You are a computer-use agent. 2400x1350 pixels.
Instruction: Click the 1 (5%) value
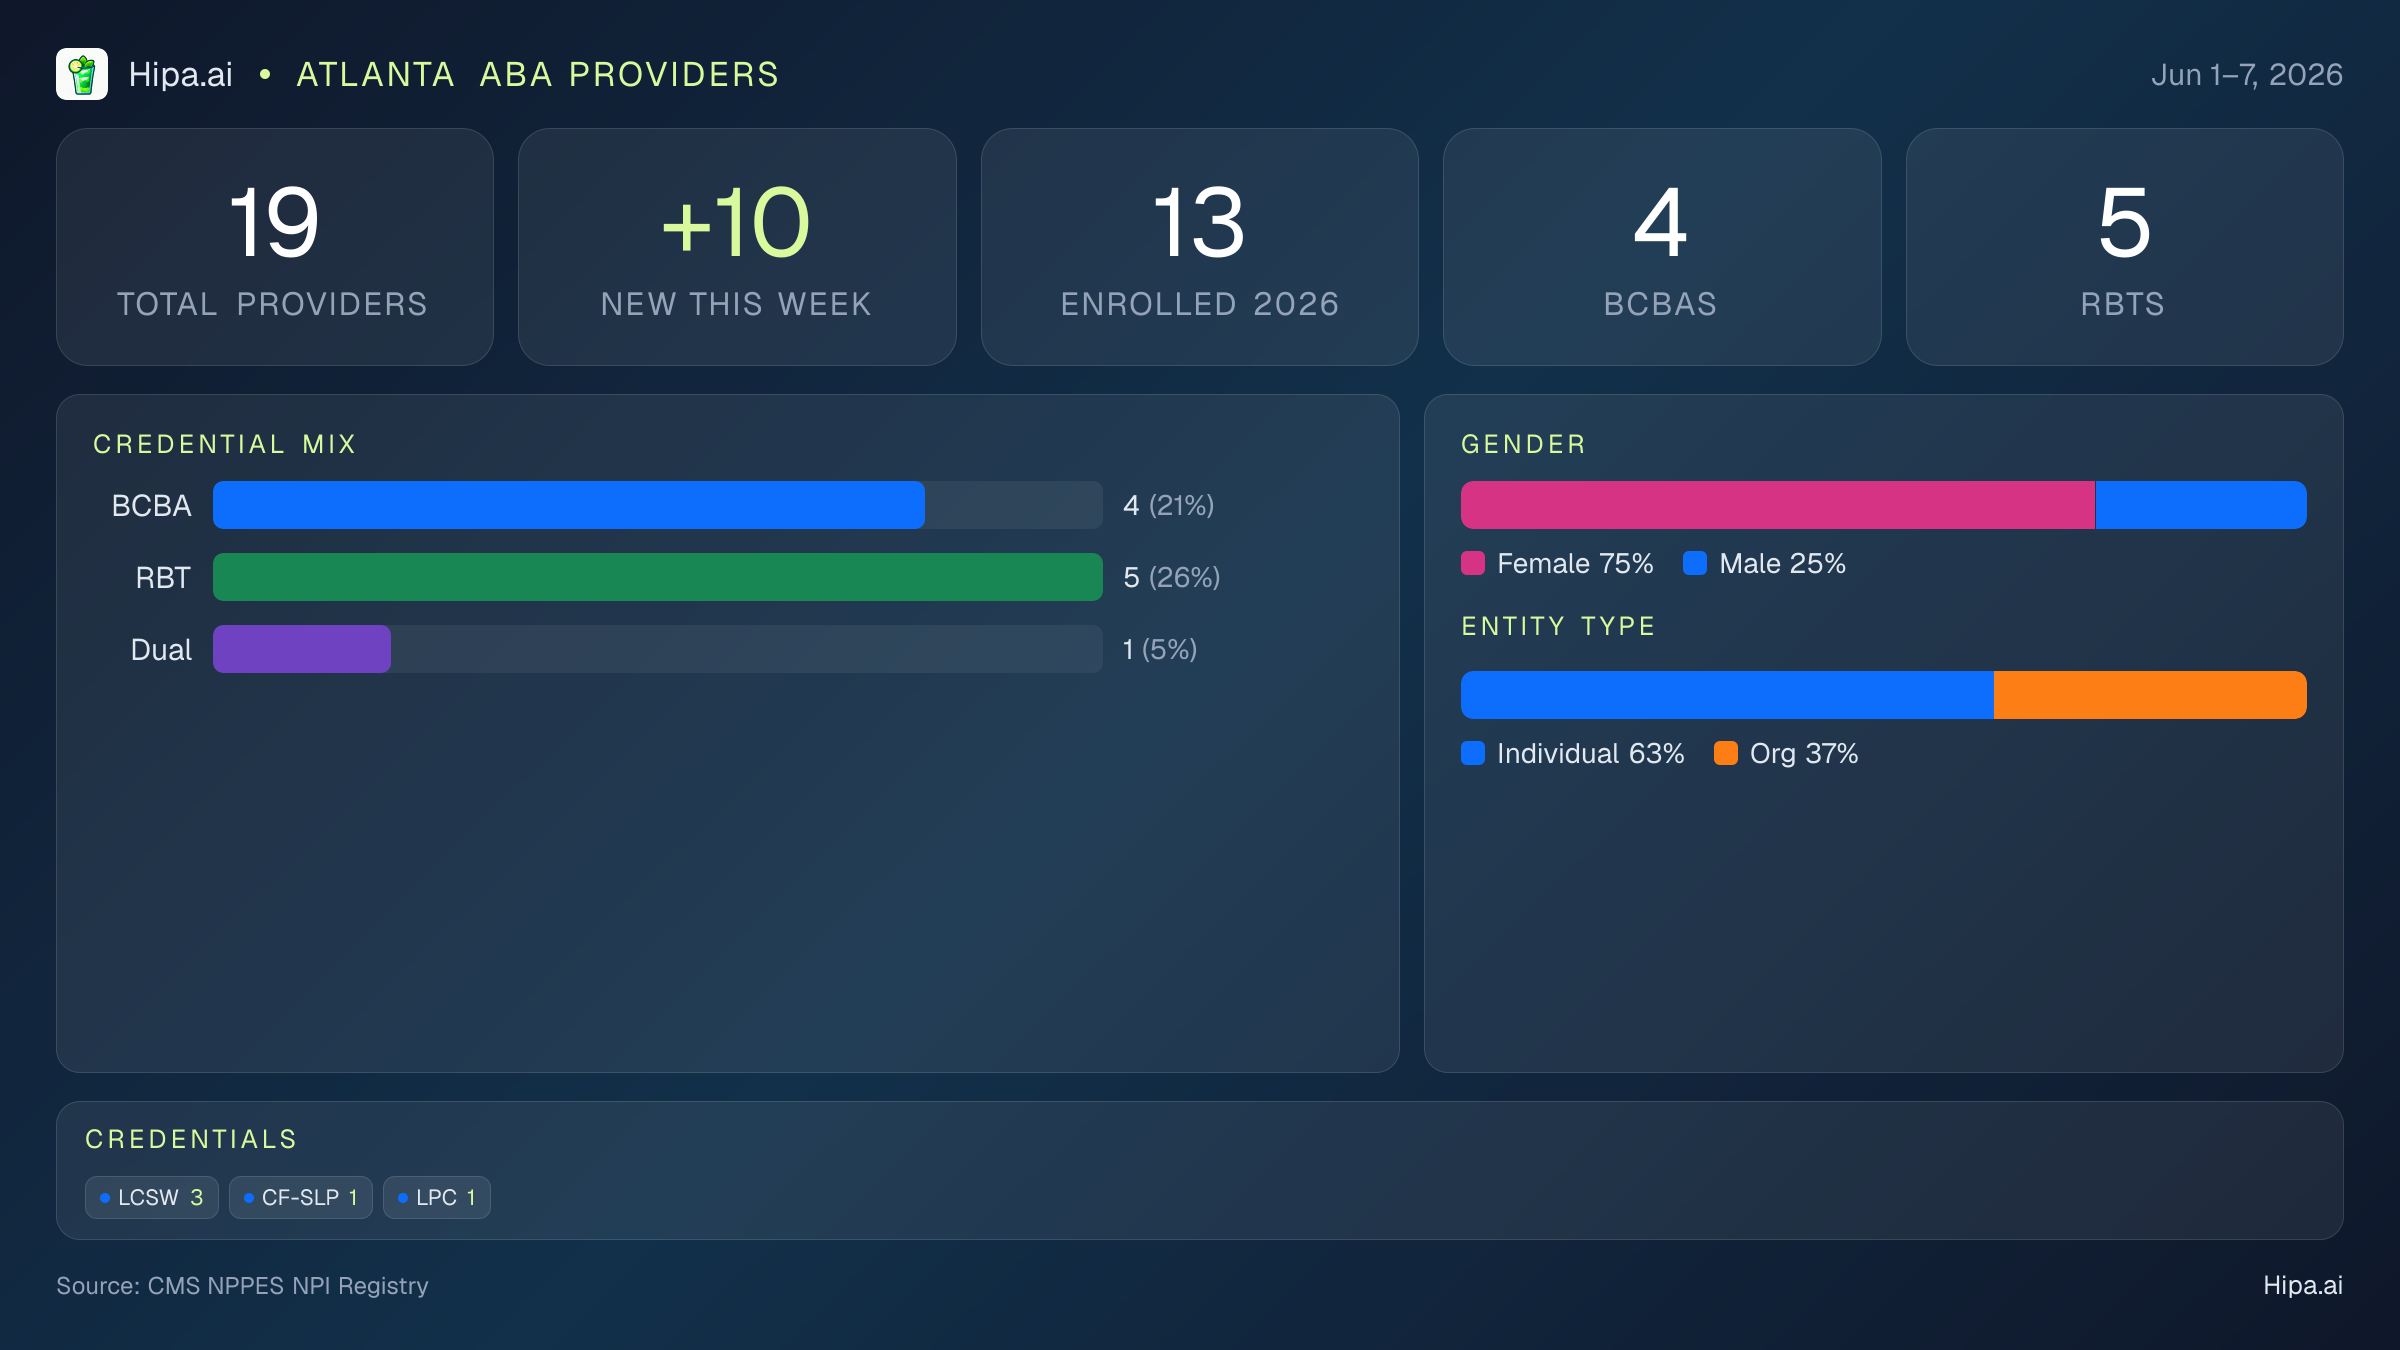coord(1159,649)
